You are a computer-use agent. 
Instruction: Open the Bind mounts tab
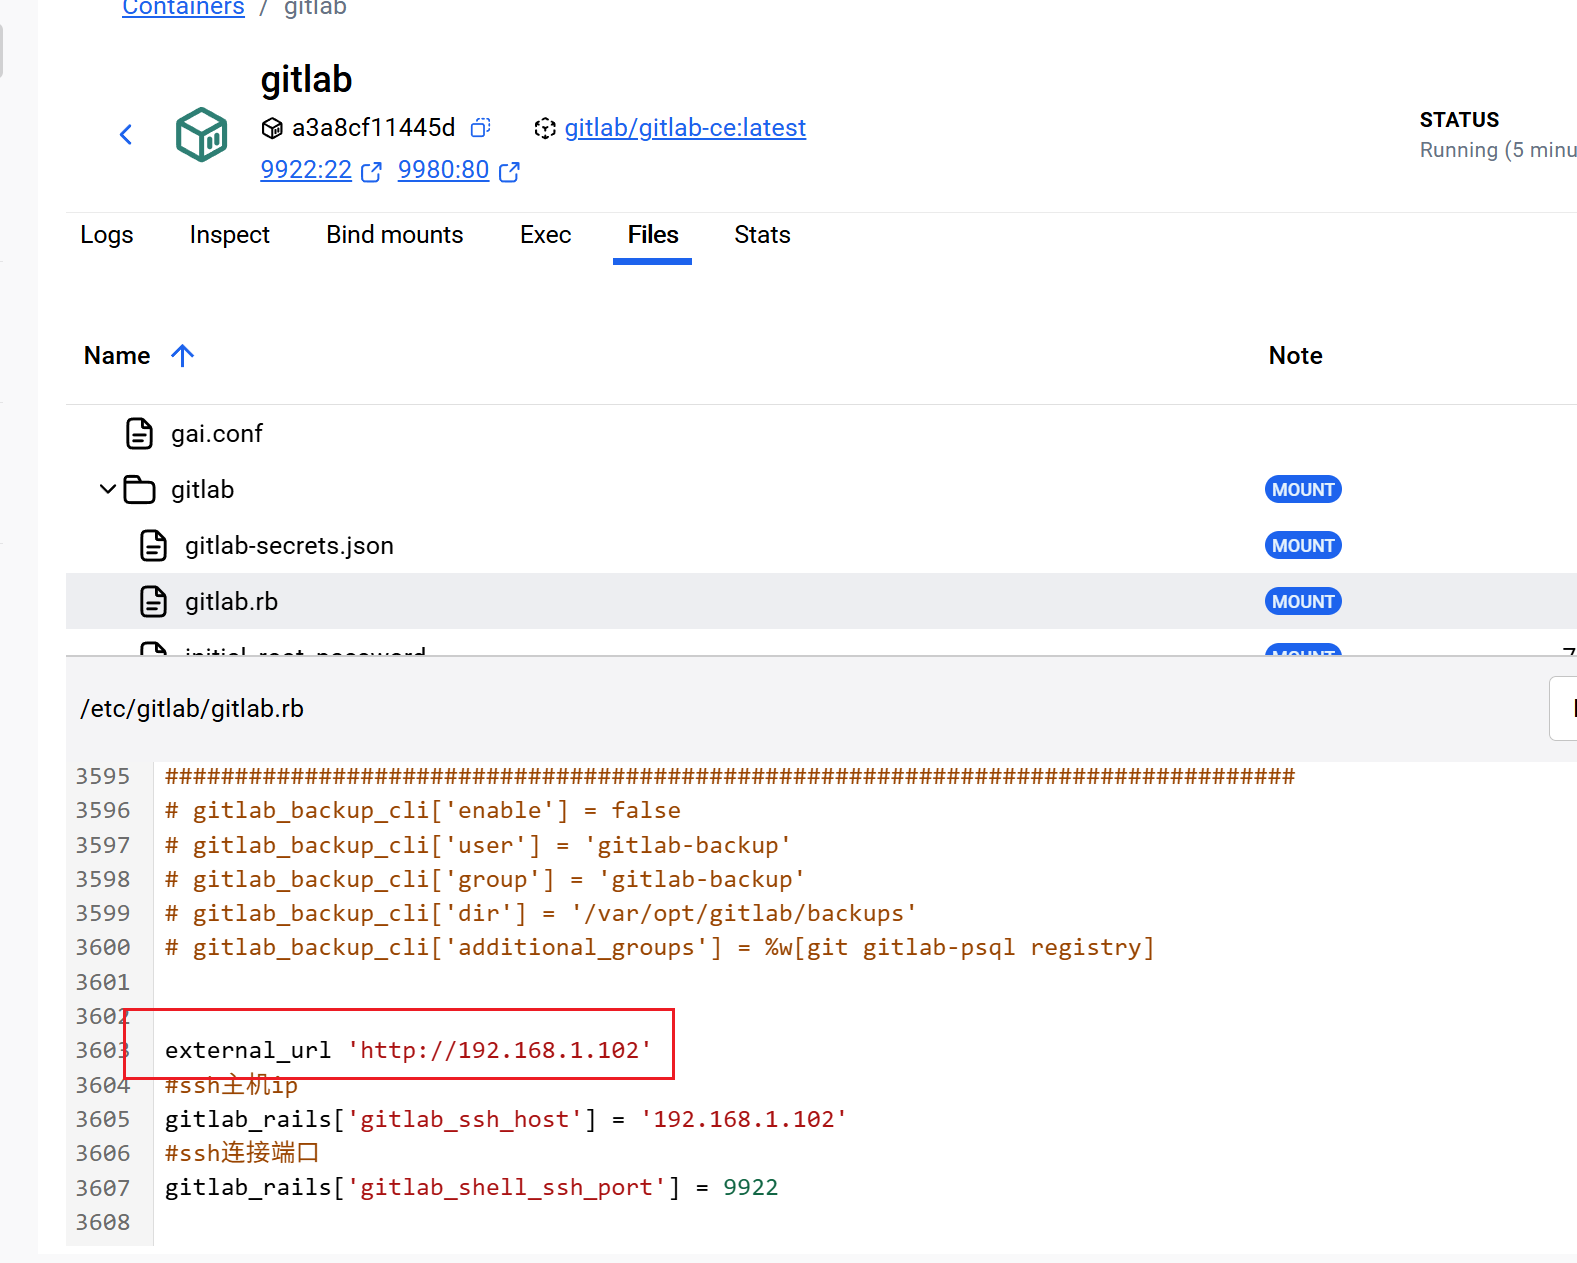click(x=394, y=235)
